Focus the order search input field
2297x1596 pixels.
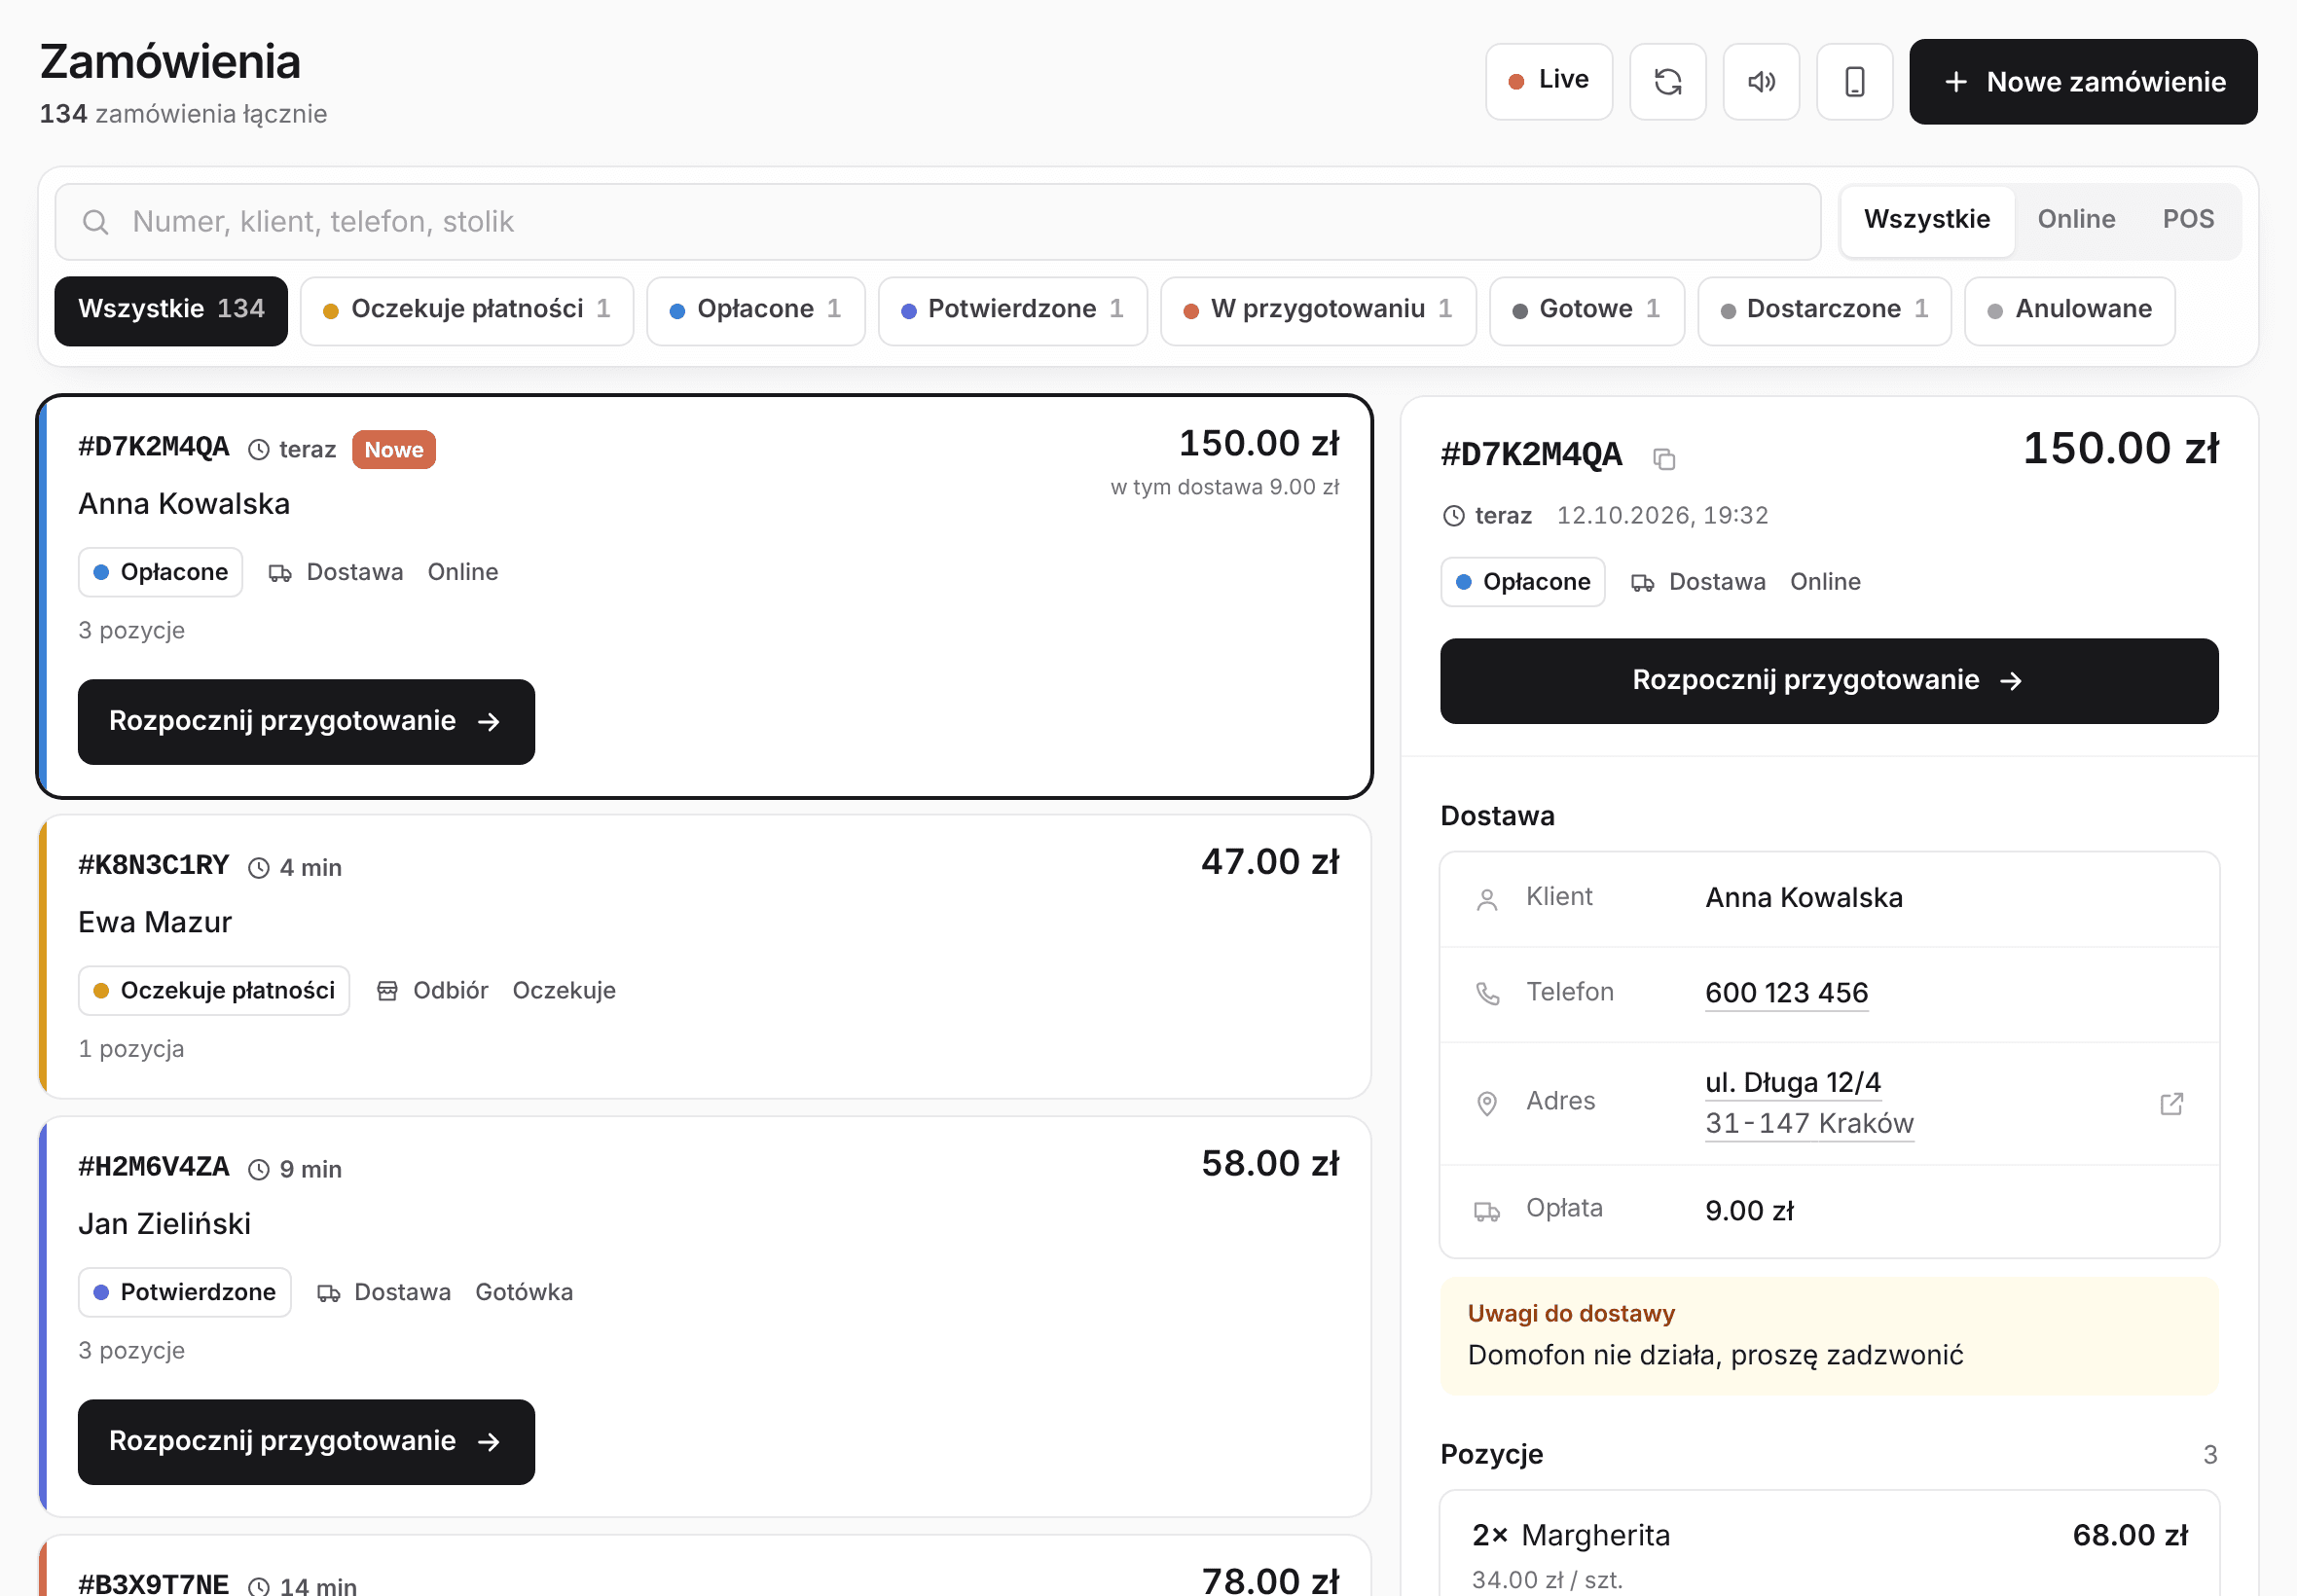pyautogui.click(x=937, y=222)
